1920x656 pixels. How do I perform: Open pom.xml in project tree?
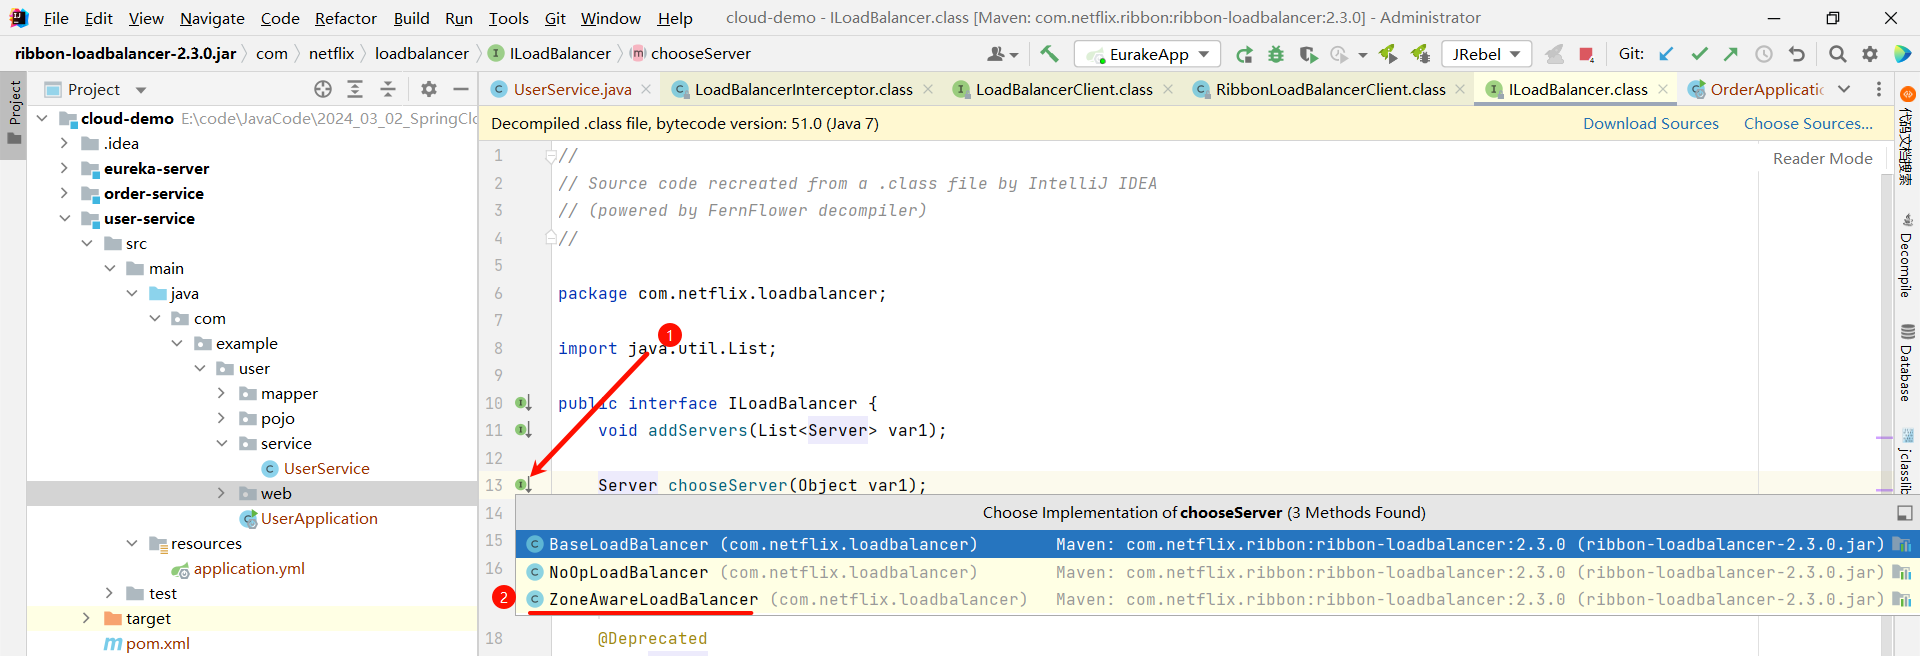[x=158, y=643]
